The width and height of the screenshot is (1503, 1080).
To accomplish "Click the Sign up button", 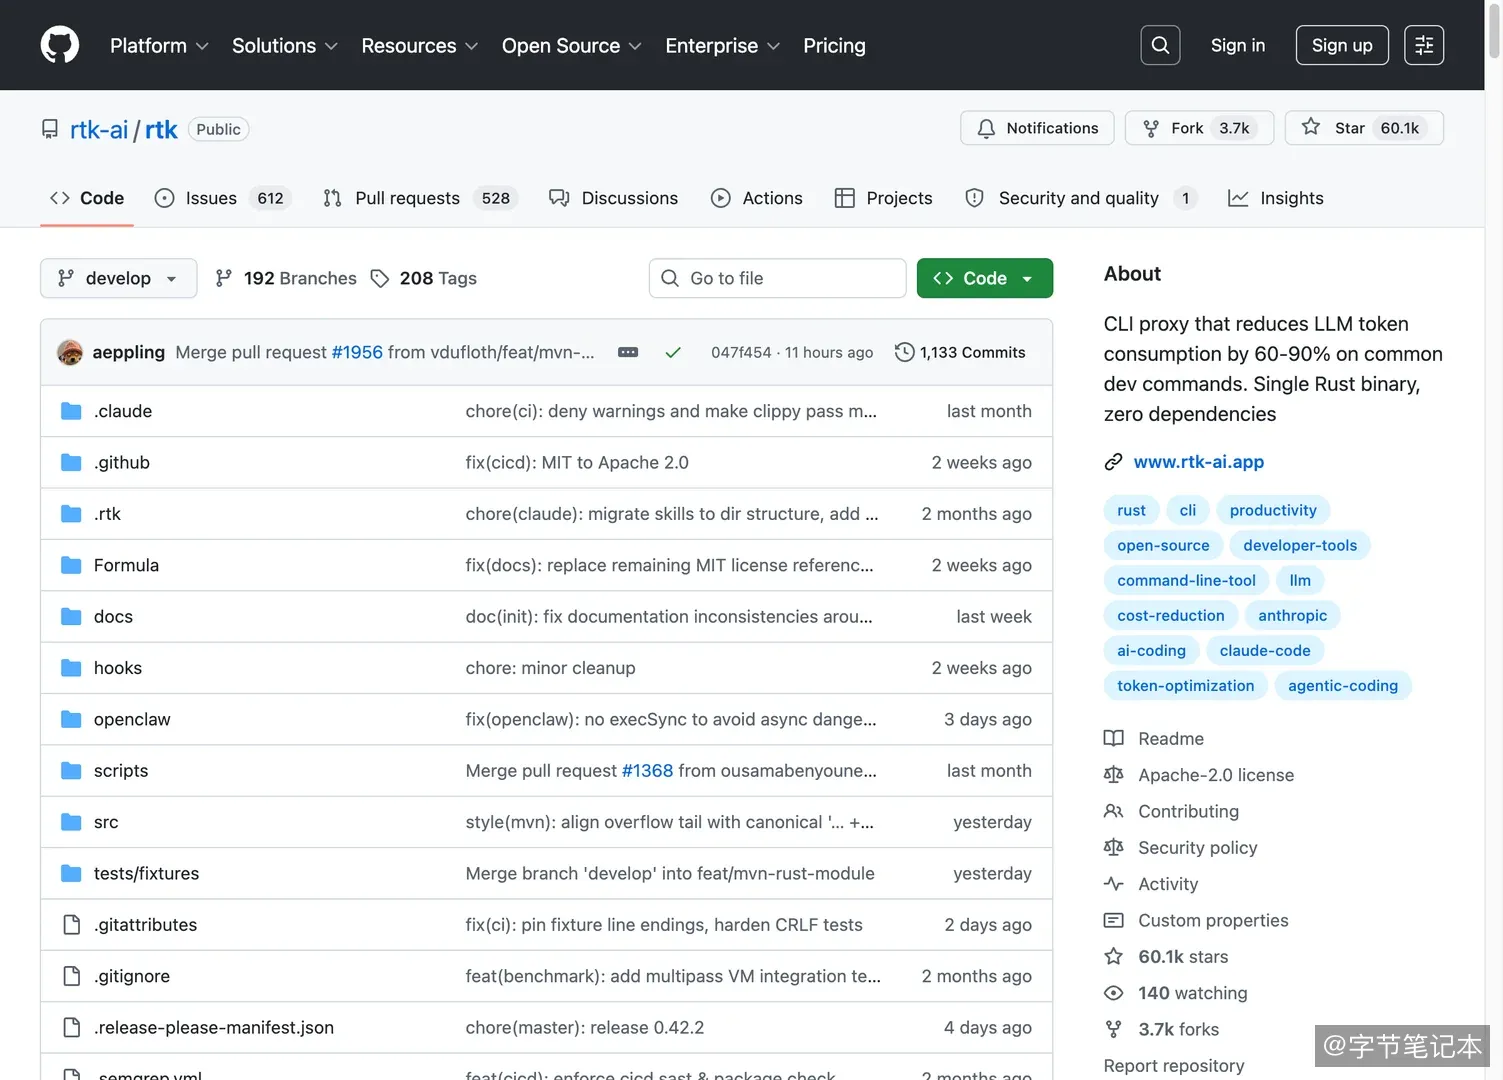I will (1342, 45).
